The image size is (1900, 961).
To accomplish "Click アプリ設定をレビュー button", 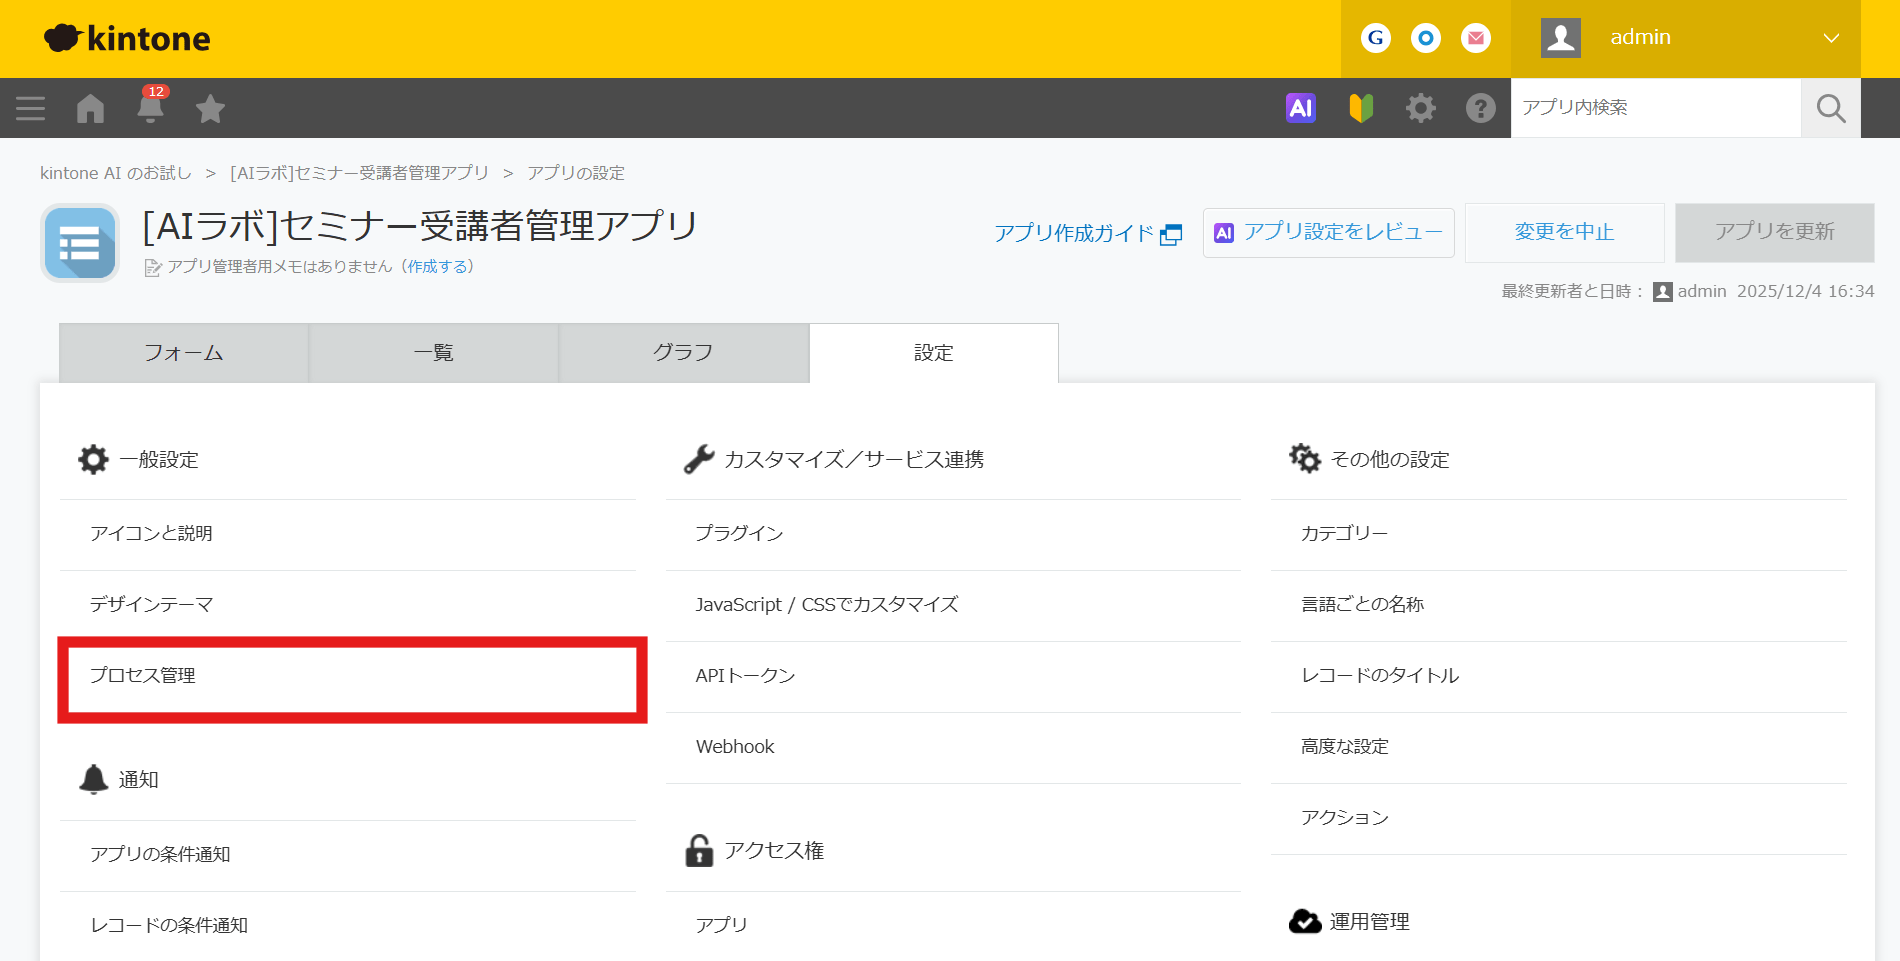I will (x=1328, y=232).
